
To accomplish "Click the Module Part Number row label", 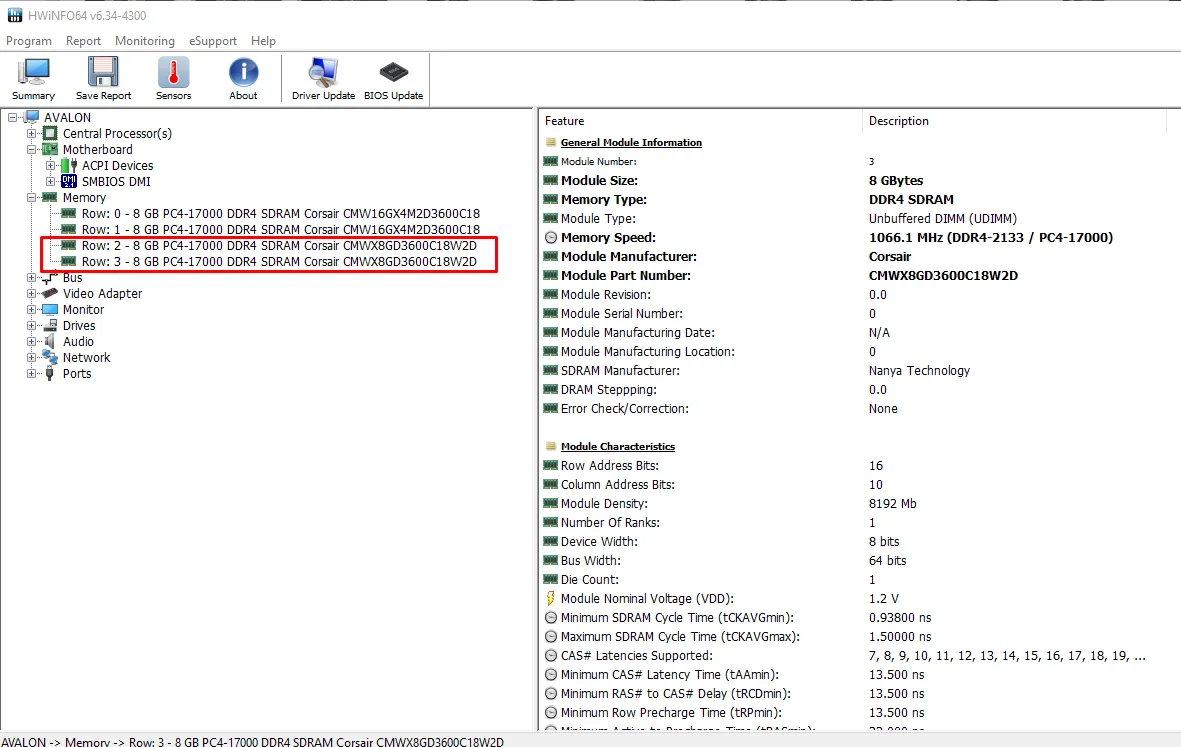I will tap(626, 276).
